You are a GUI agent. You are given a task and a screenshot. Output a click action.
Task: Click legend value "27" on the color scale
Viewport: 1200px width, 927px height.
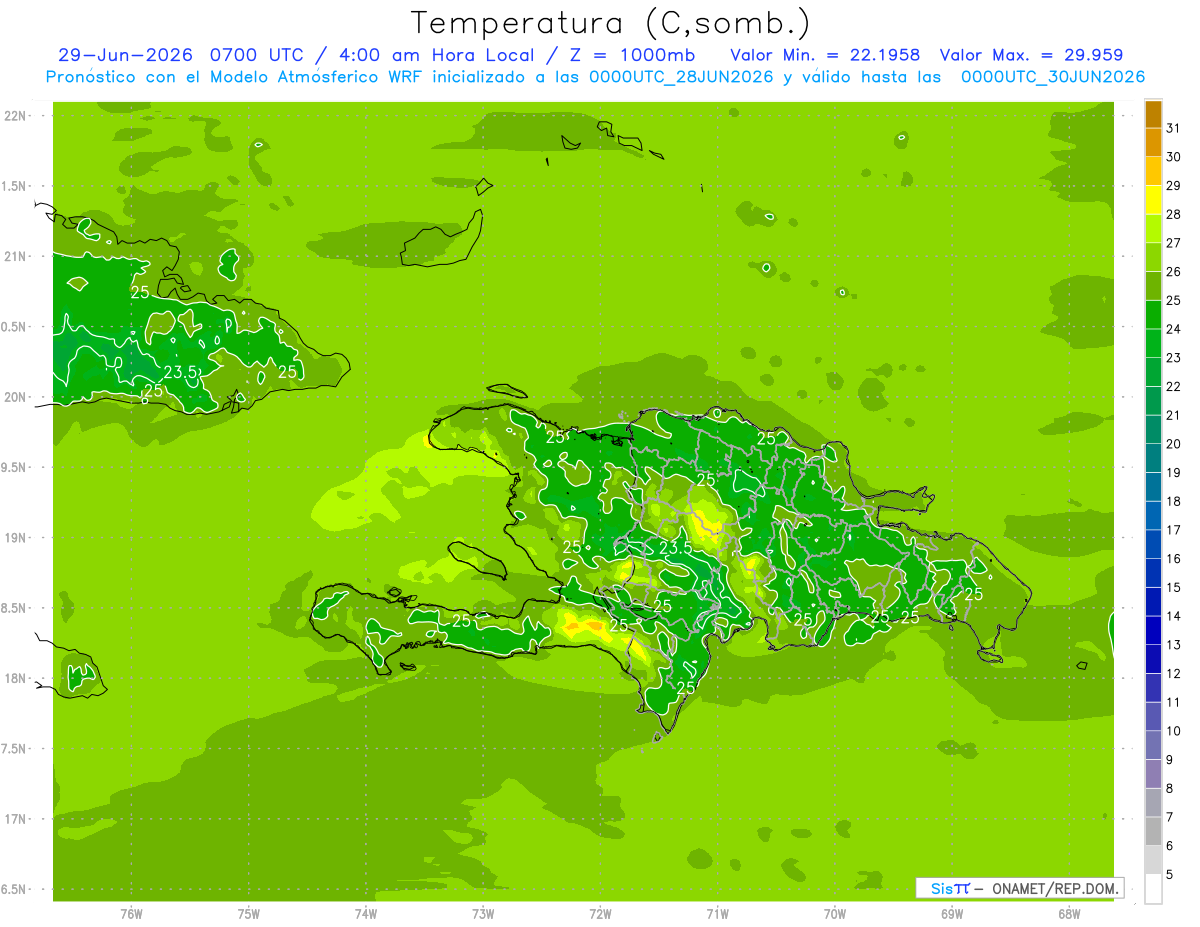(1174, 243)
